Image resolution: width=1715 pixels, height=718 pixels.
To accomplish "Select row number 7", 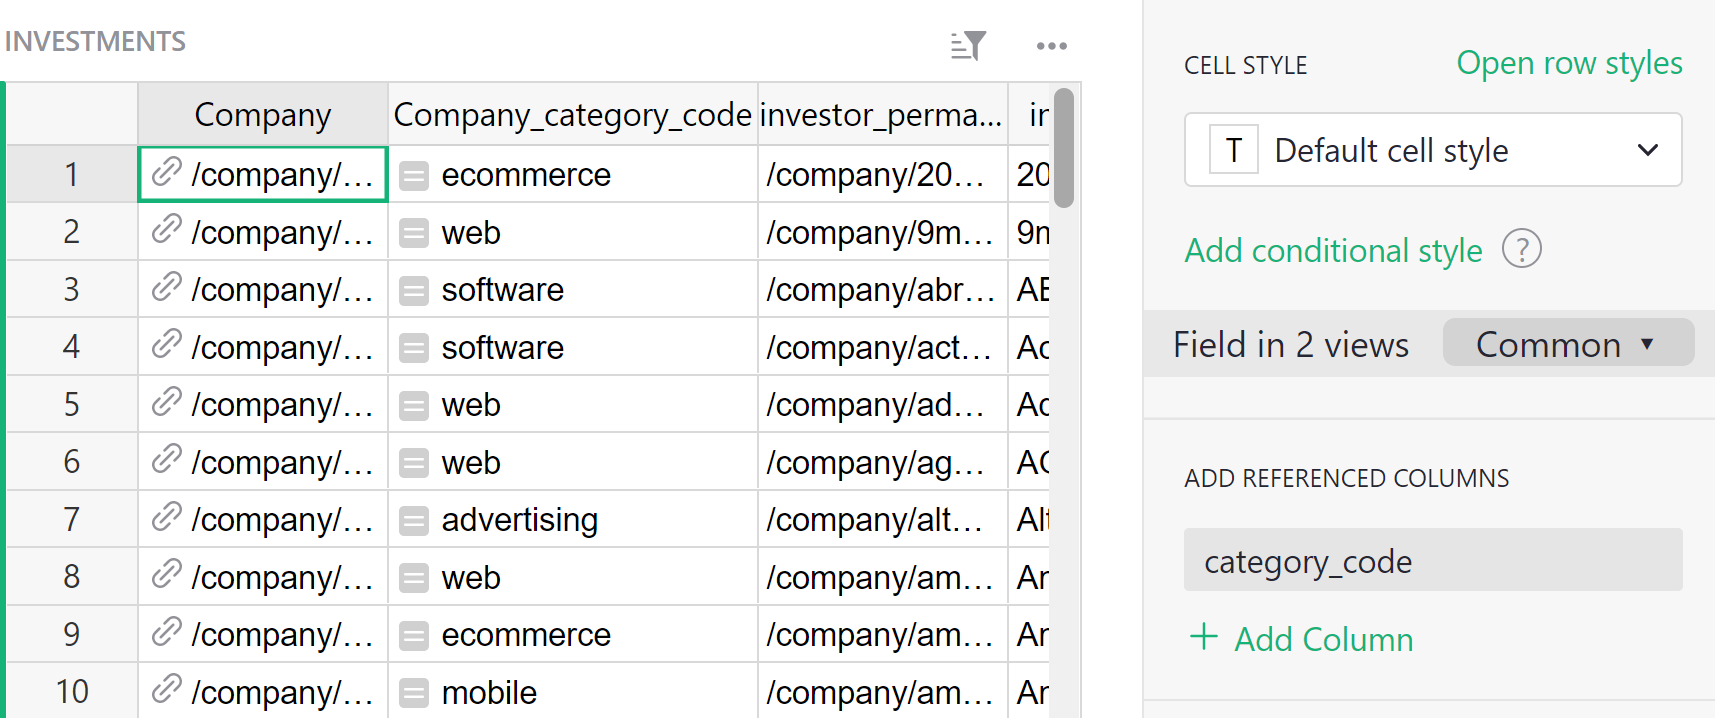I will point(71,519).
